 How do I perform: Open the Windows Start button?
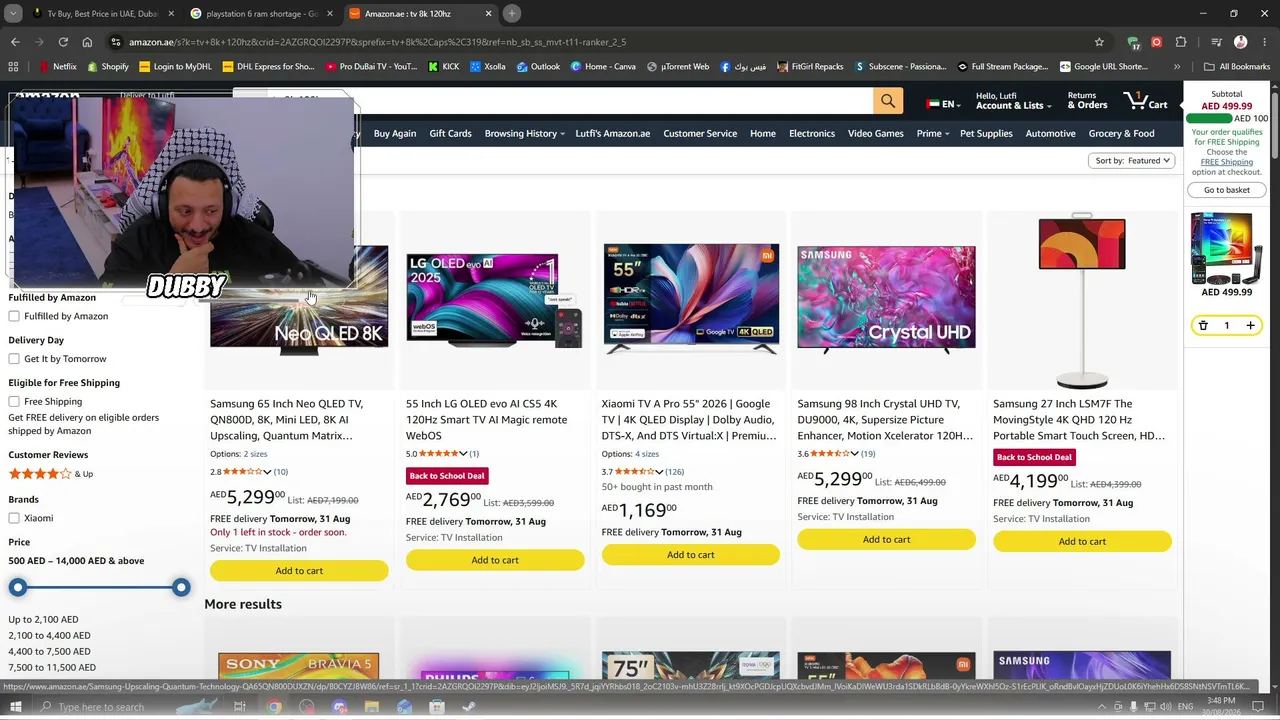click(x=15, y=707)
